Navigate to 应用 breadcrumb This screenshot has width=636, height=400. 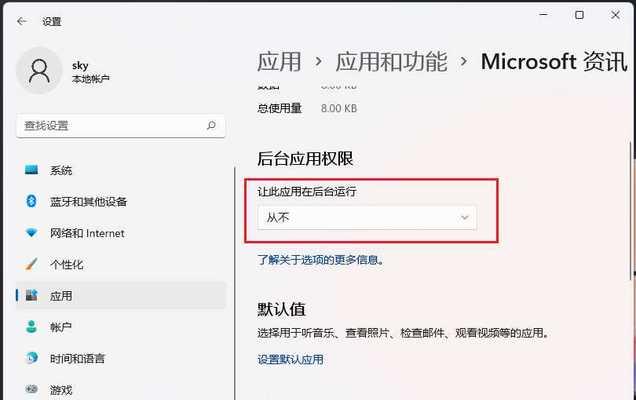click(279, 62)
